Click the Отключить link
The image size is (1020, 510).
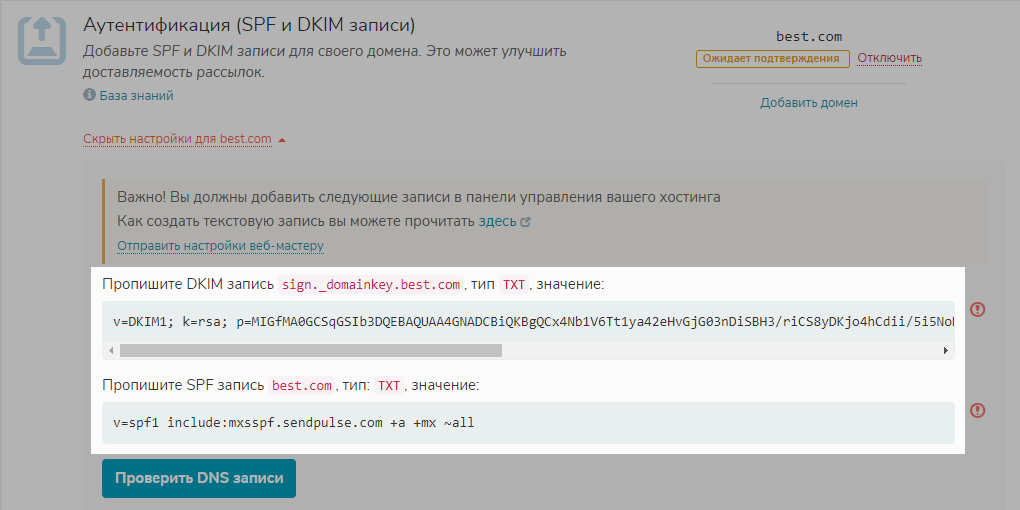pos(889,59)
